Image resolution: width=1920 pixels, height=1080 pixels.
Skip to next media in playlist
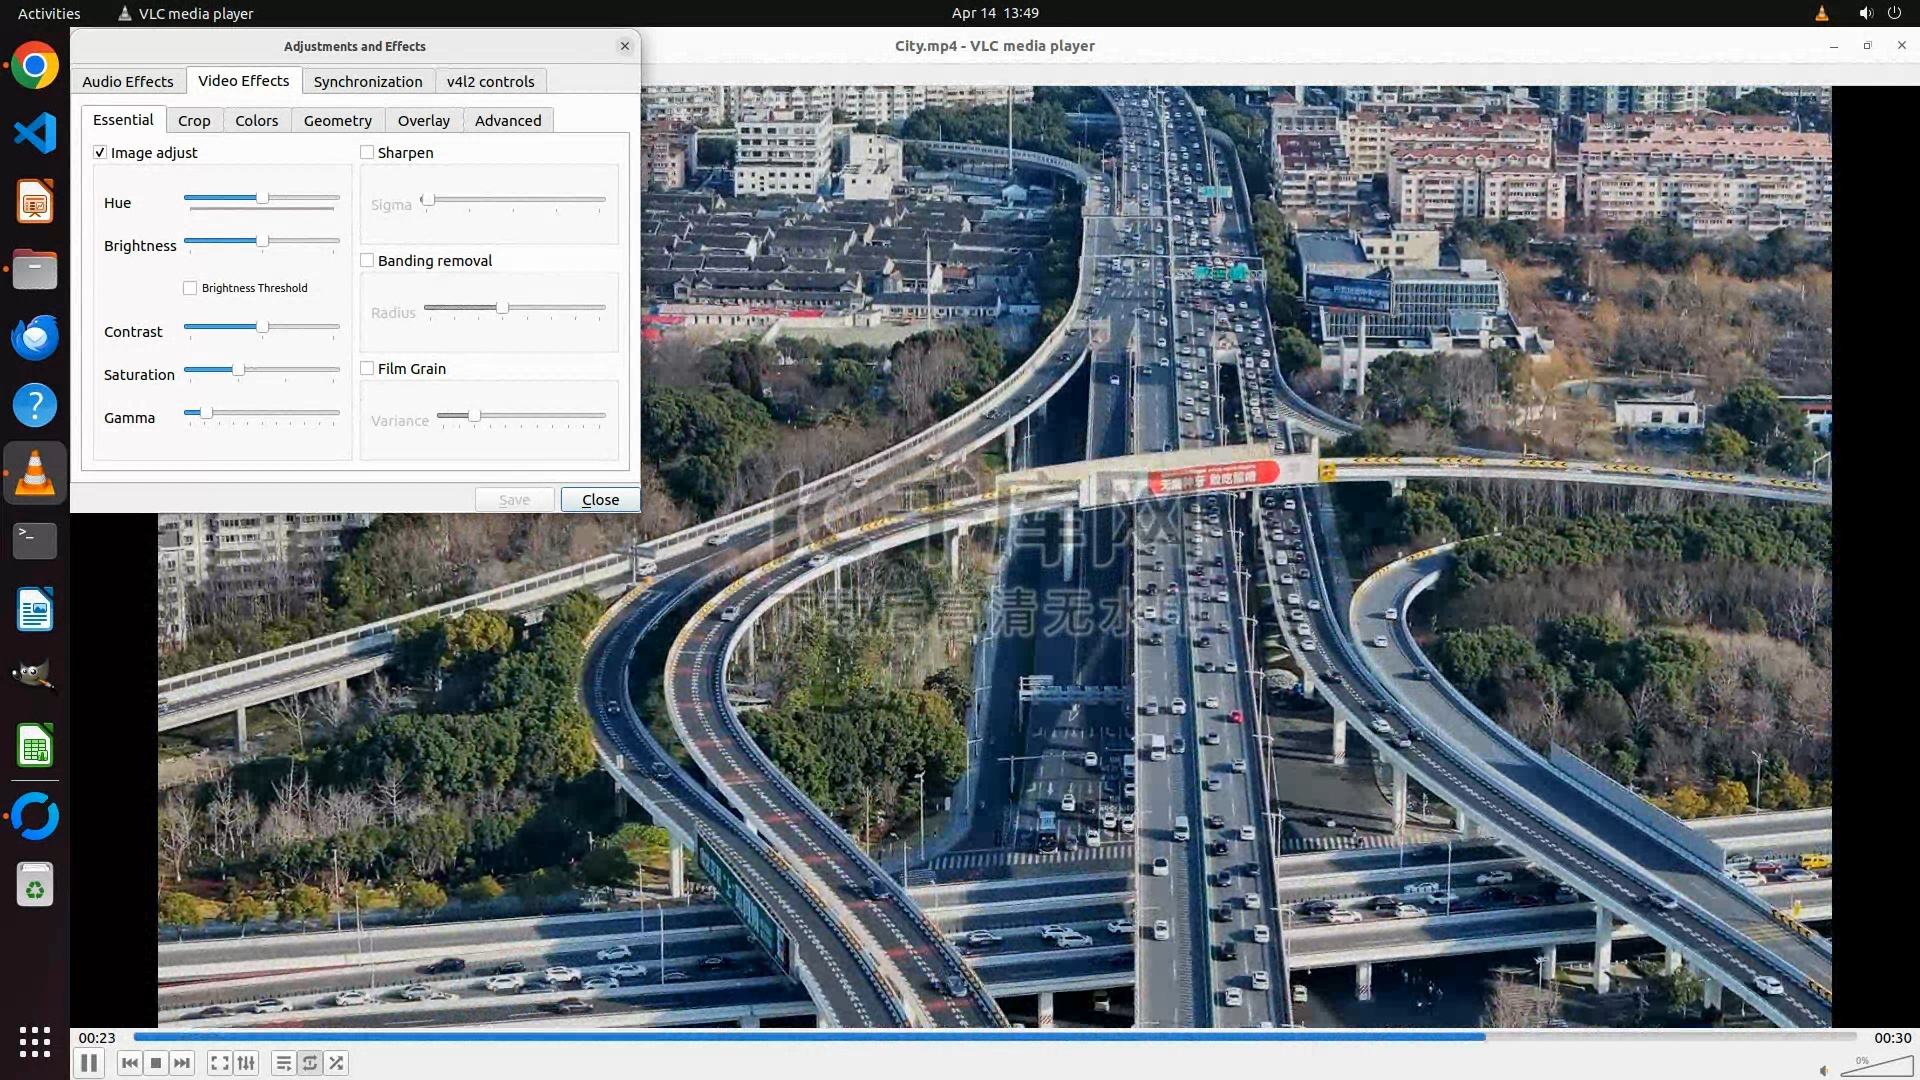coord(182,1063)
